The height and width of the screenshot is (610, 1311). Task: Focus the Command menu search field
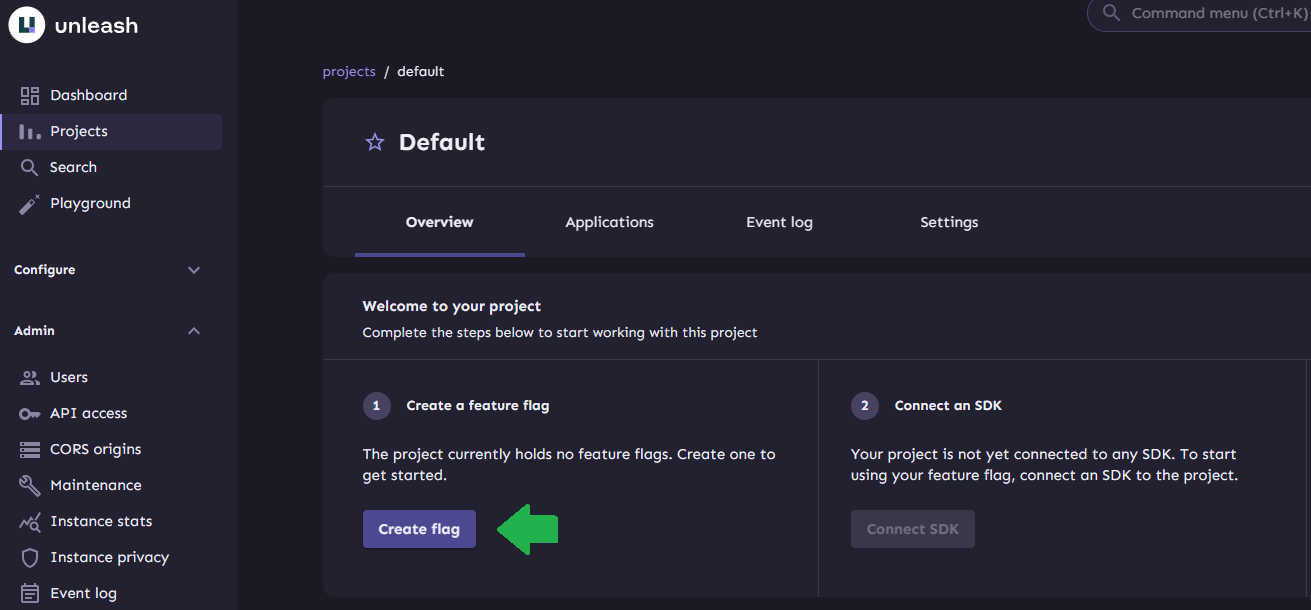point(1210,14)
